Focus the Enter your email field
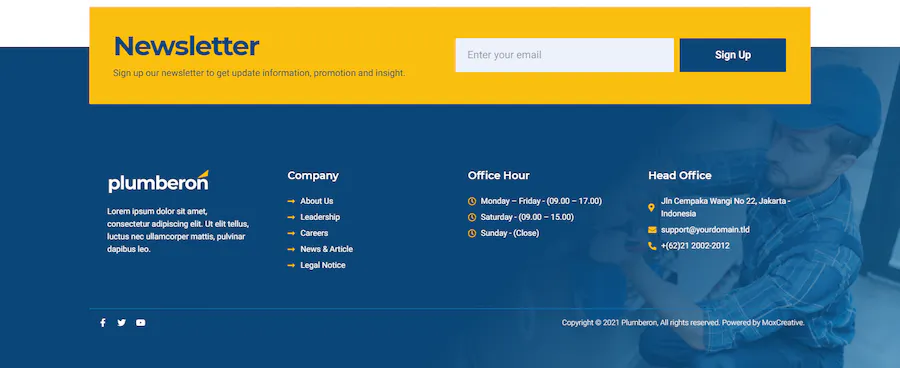 pyautogui.click(x=564, y=55)
